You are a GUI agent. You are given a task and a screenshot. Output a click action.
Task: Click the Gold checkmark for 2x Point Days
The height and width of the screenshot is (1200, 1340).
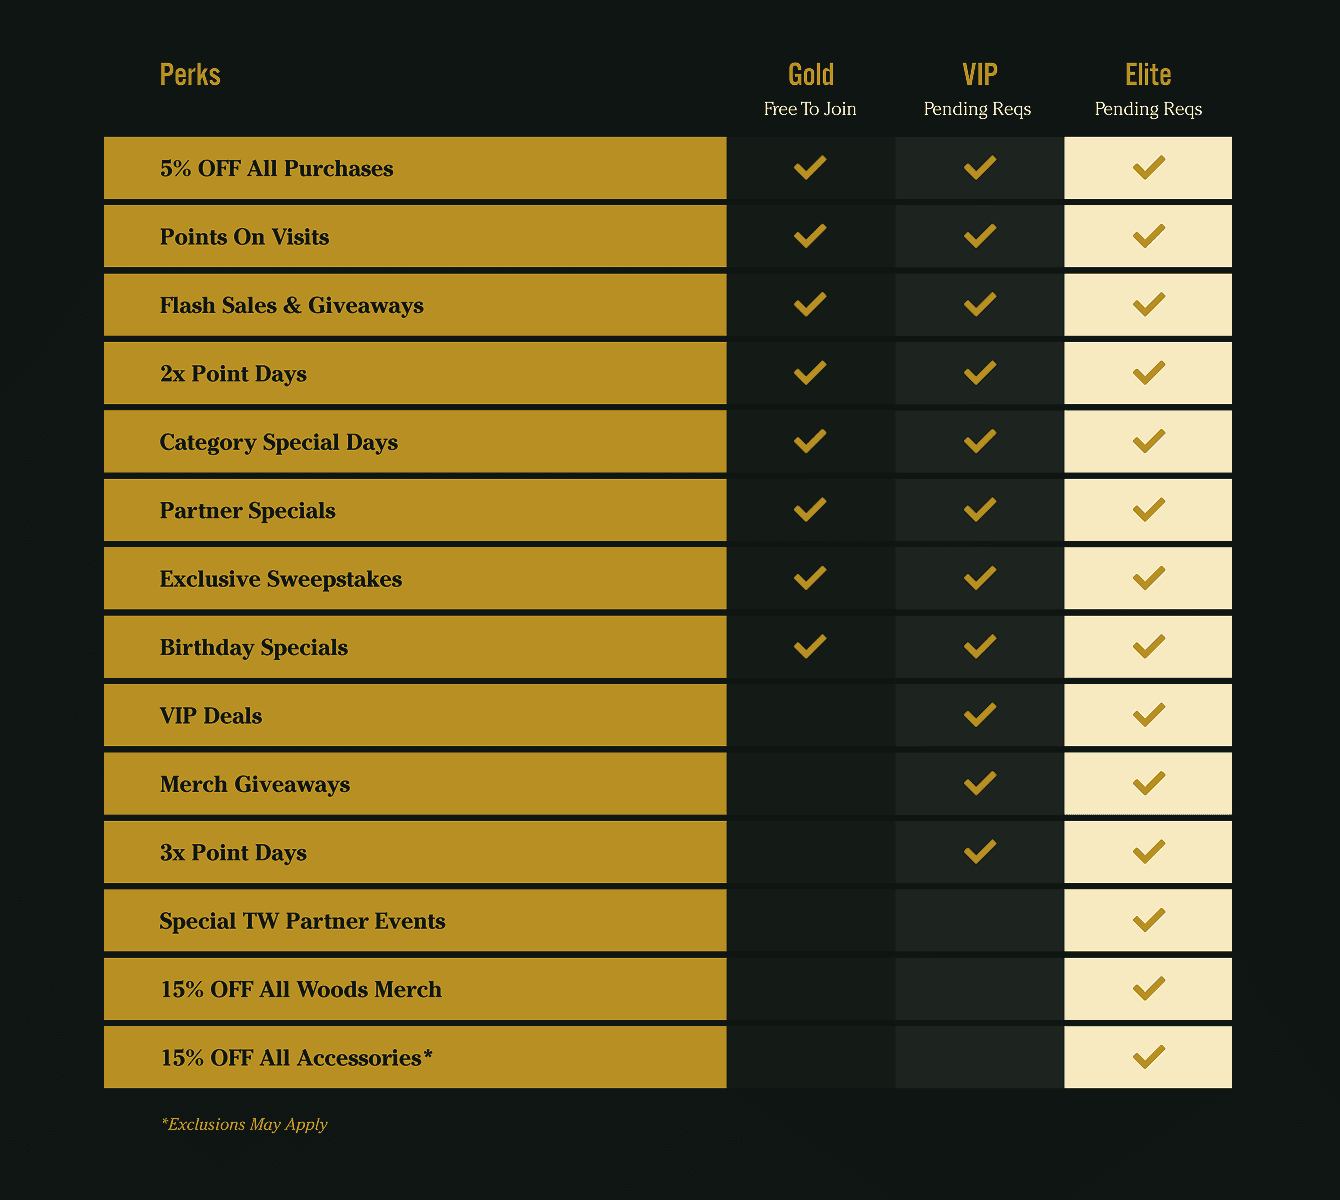[810, 372]
